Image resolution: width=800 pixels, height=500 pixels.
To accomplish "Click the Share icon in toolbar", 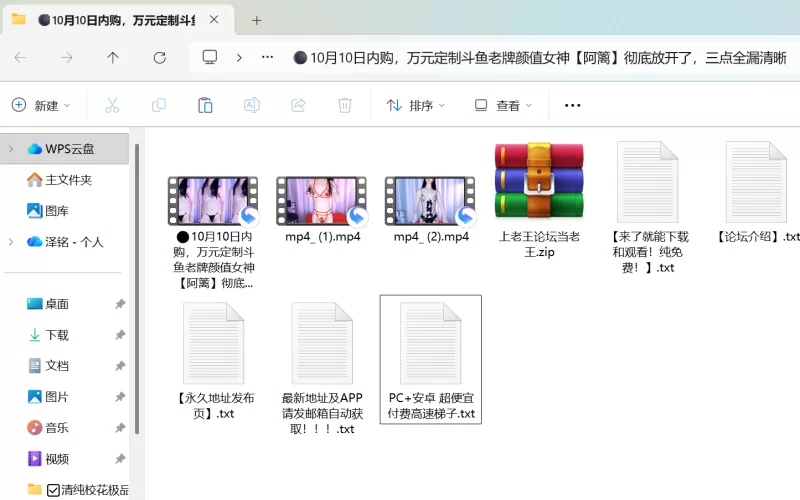I will tap(298, 105).
